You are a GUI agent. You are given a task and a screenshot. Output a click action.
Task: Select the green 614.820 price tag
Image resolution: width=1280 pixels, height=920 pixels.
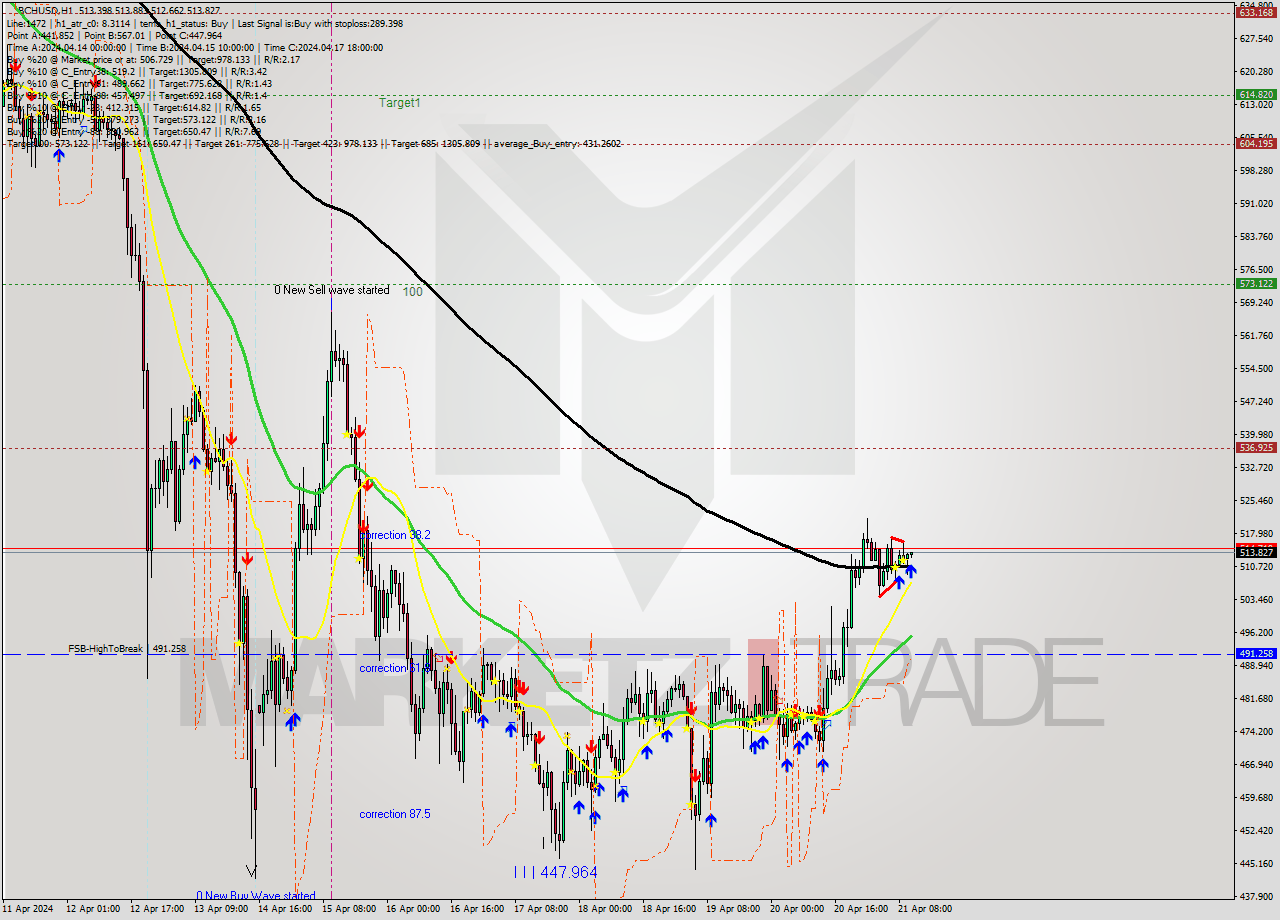[x=1255, y=95]
